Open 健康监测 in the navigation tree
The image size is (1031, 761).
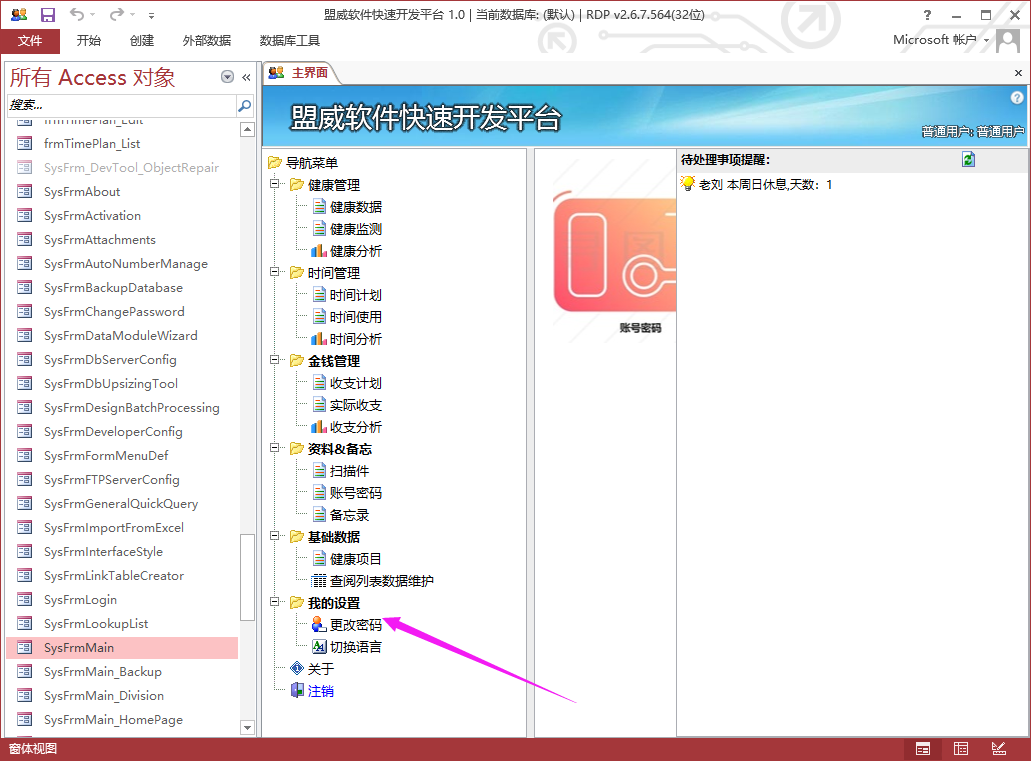pos(356,229)
